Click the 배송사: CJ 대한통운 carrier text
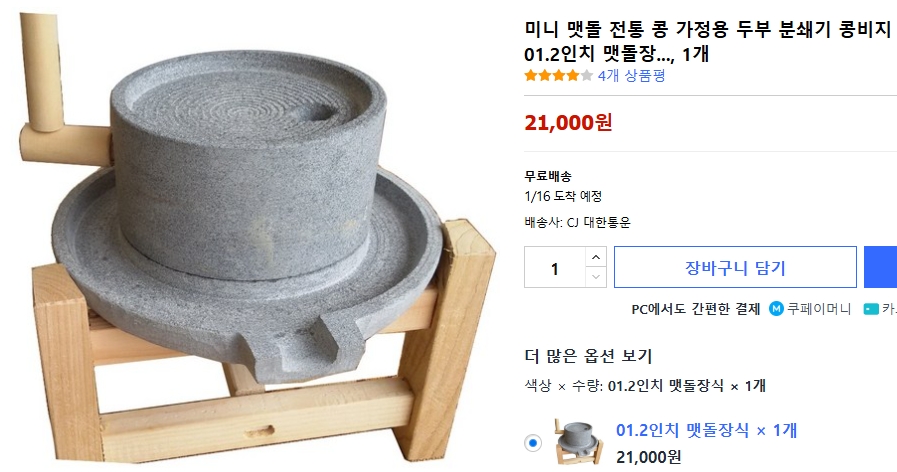The height and width of the screenshot is (472, 897). (x=577, y=222)
